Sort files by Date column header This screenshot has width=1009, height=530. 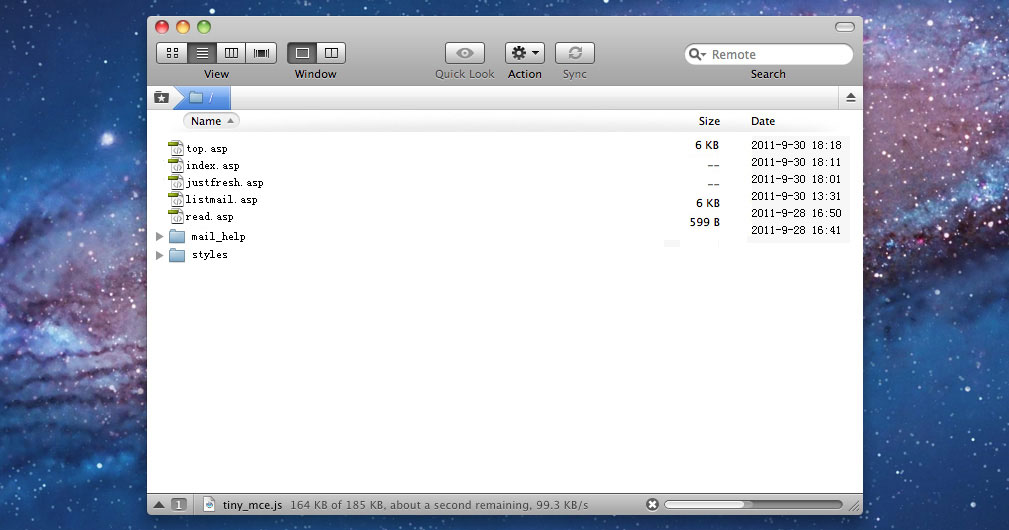click(x=763, y=121)
